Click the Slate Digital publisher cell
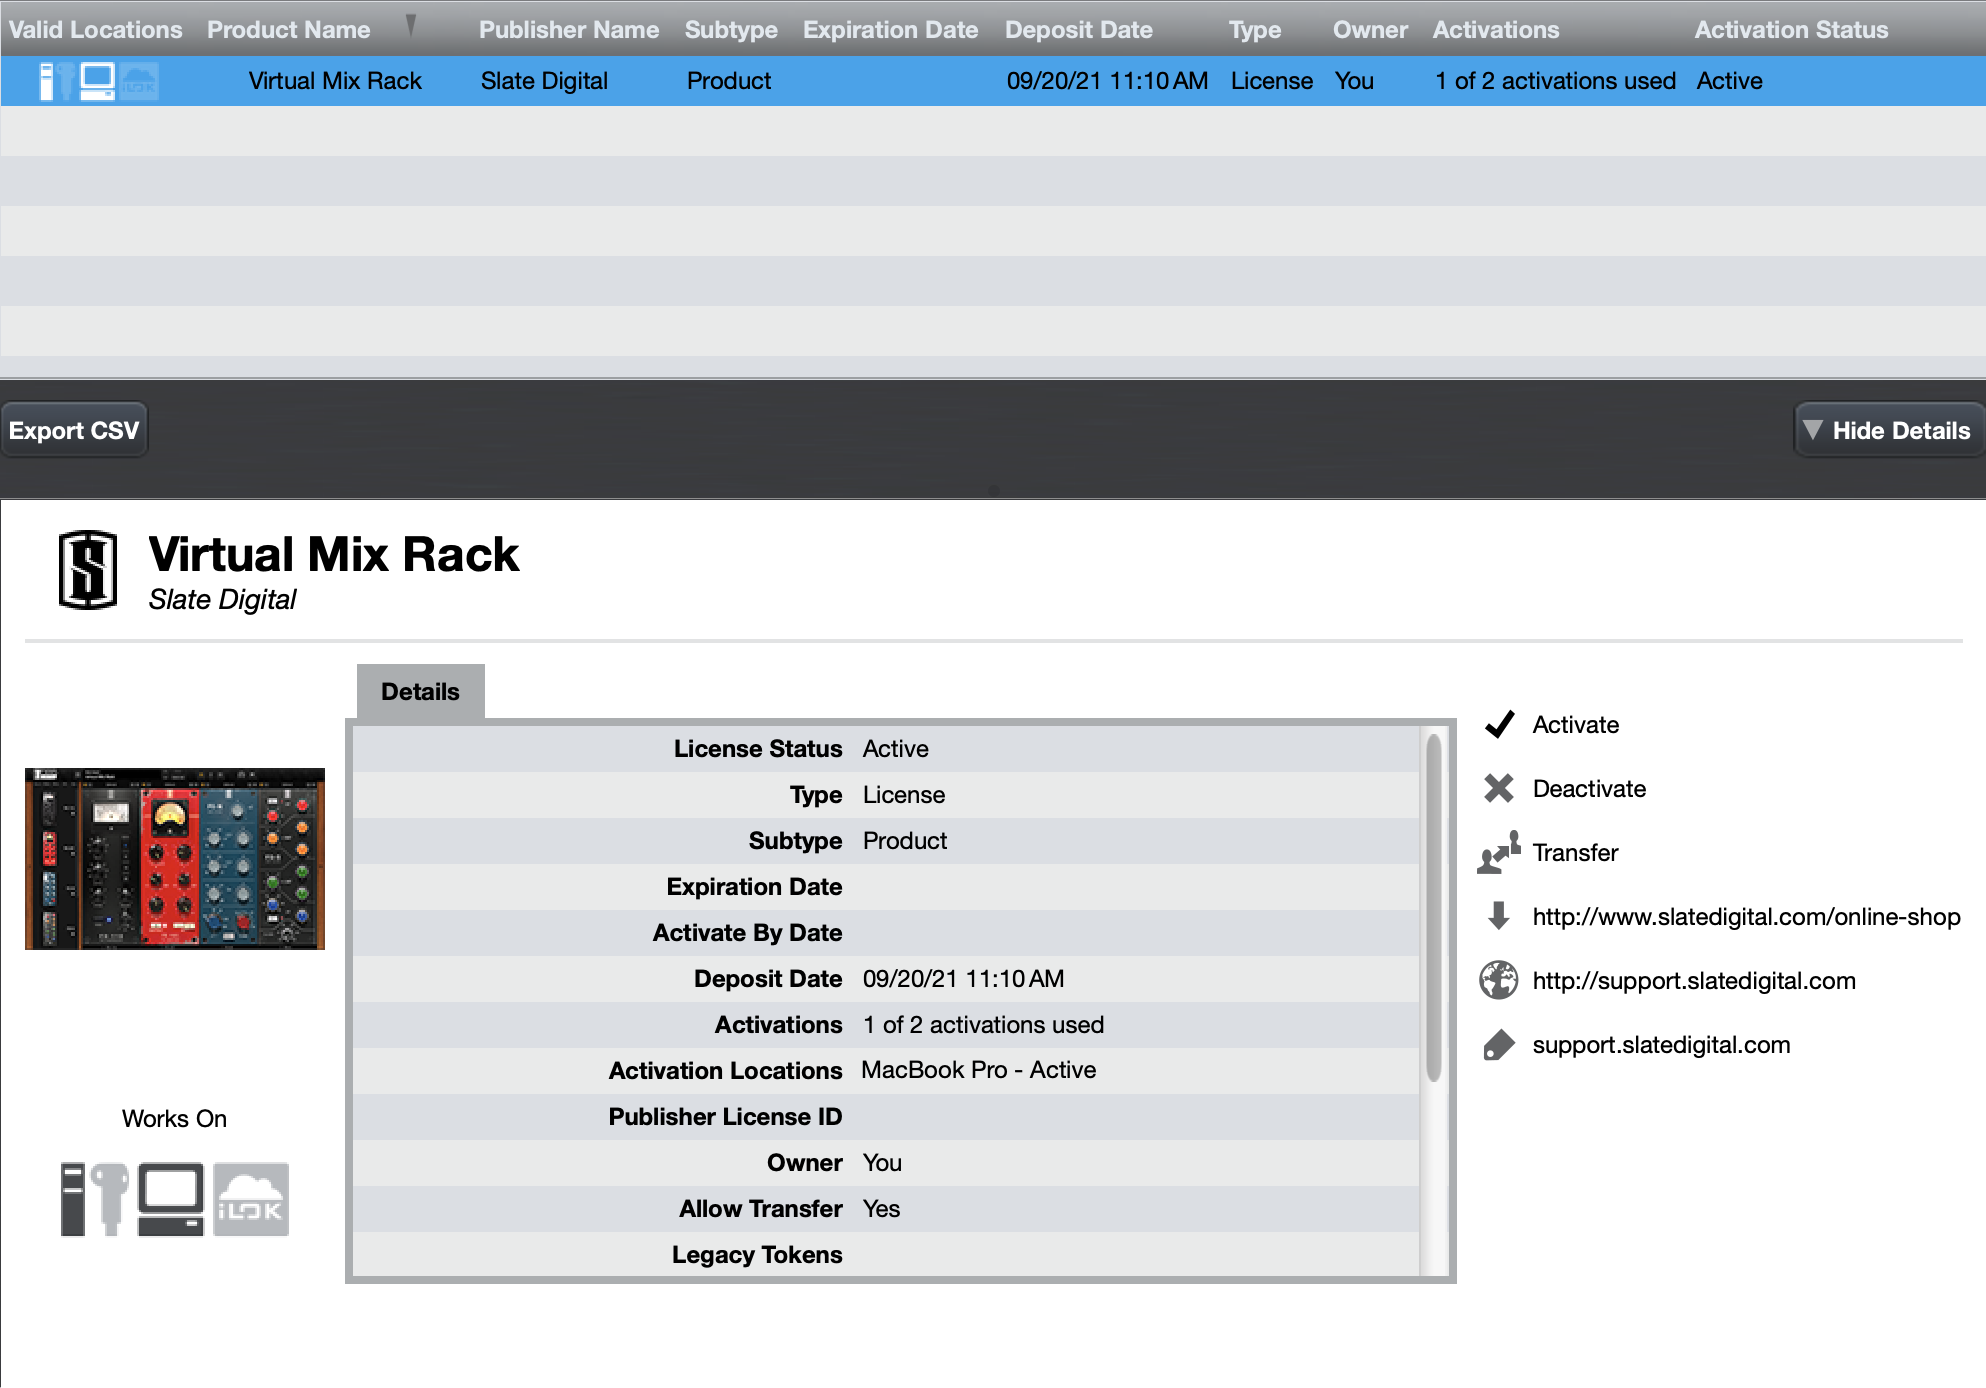Image resolution: width=1986 pixels, height=1388 pixels. pos(544,81)
